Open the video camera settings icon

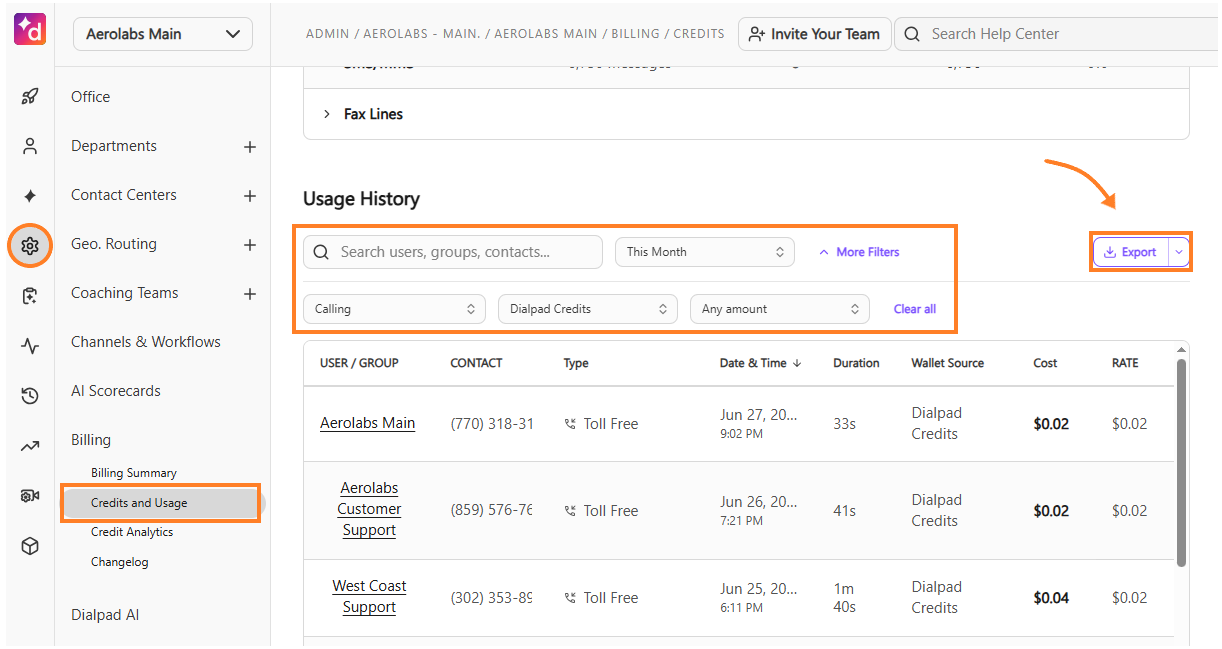pos(30,496)
